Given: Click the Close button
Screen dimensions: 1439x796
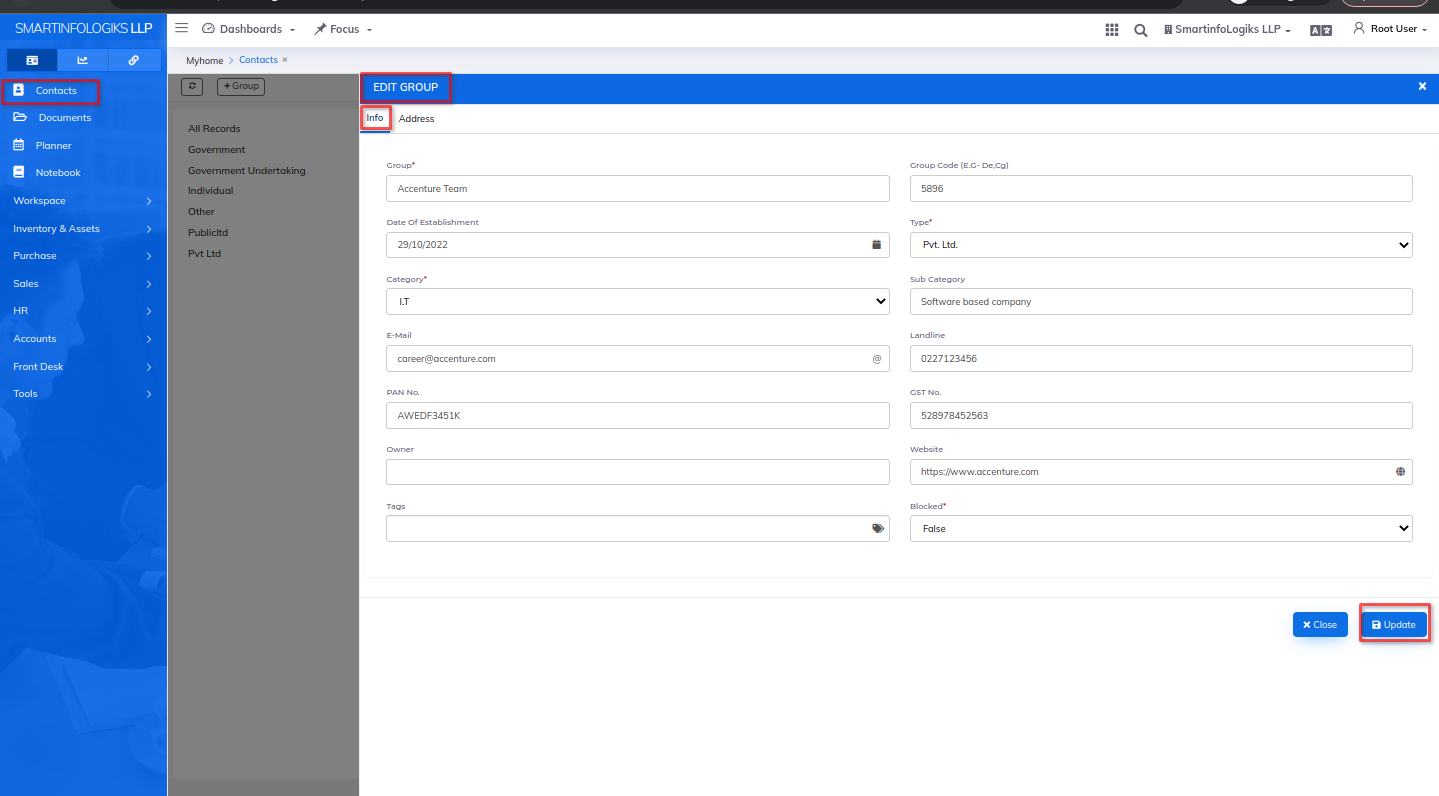Looking at the screenshot, I should point(1320,624).
